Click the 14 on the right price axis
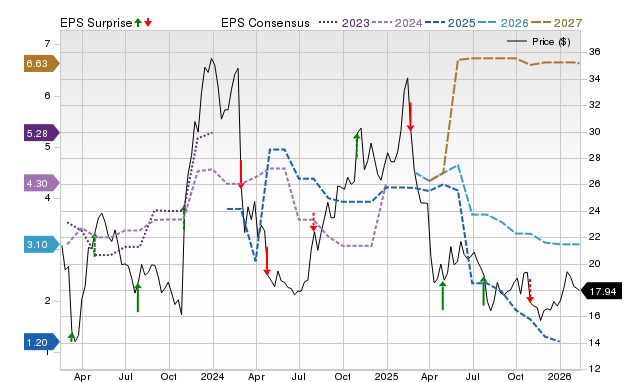640x382 pixels. coord(595,343)
